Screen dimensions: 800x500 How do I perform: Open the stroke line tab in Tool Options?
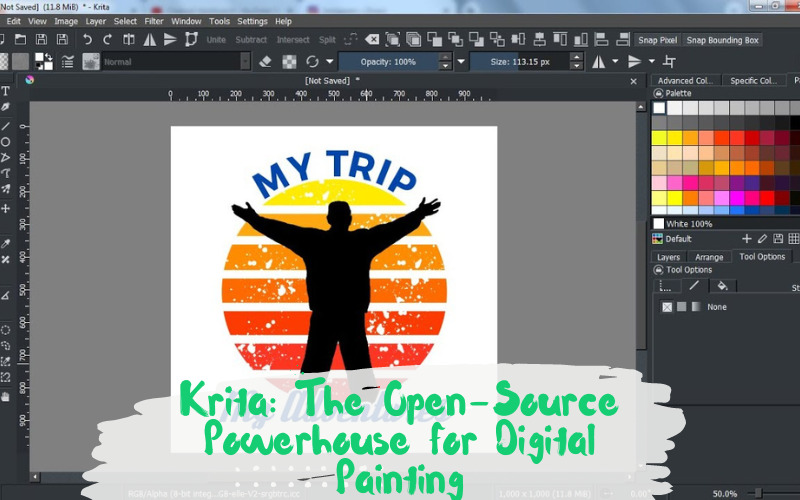click(694, 286)
